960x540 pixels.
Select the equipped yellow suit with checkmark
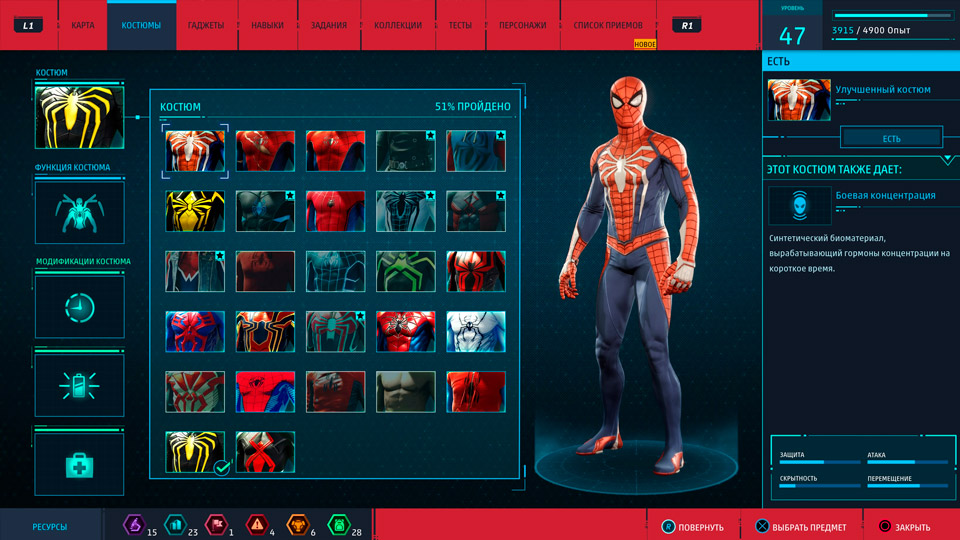195,452
